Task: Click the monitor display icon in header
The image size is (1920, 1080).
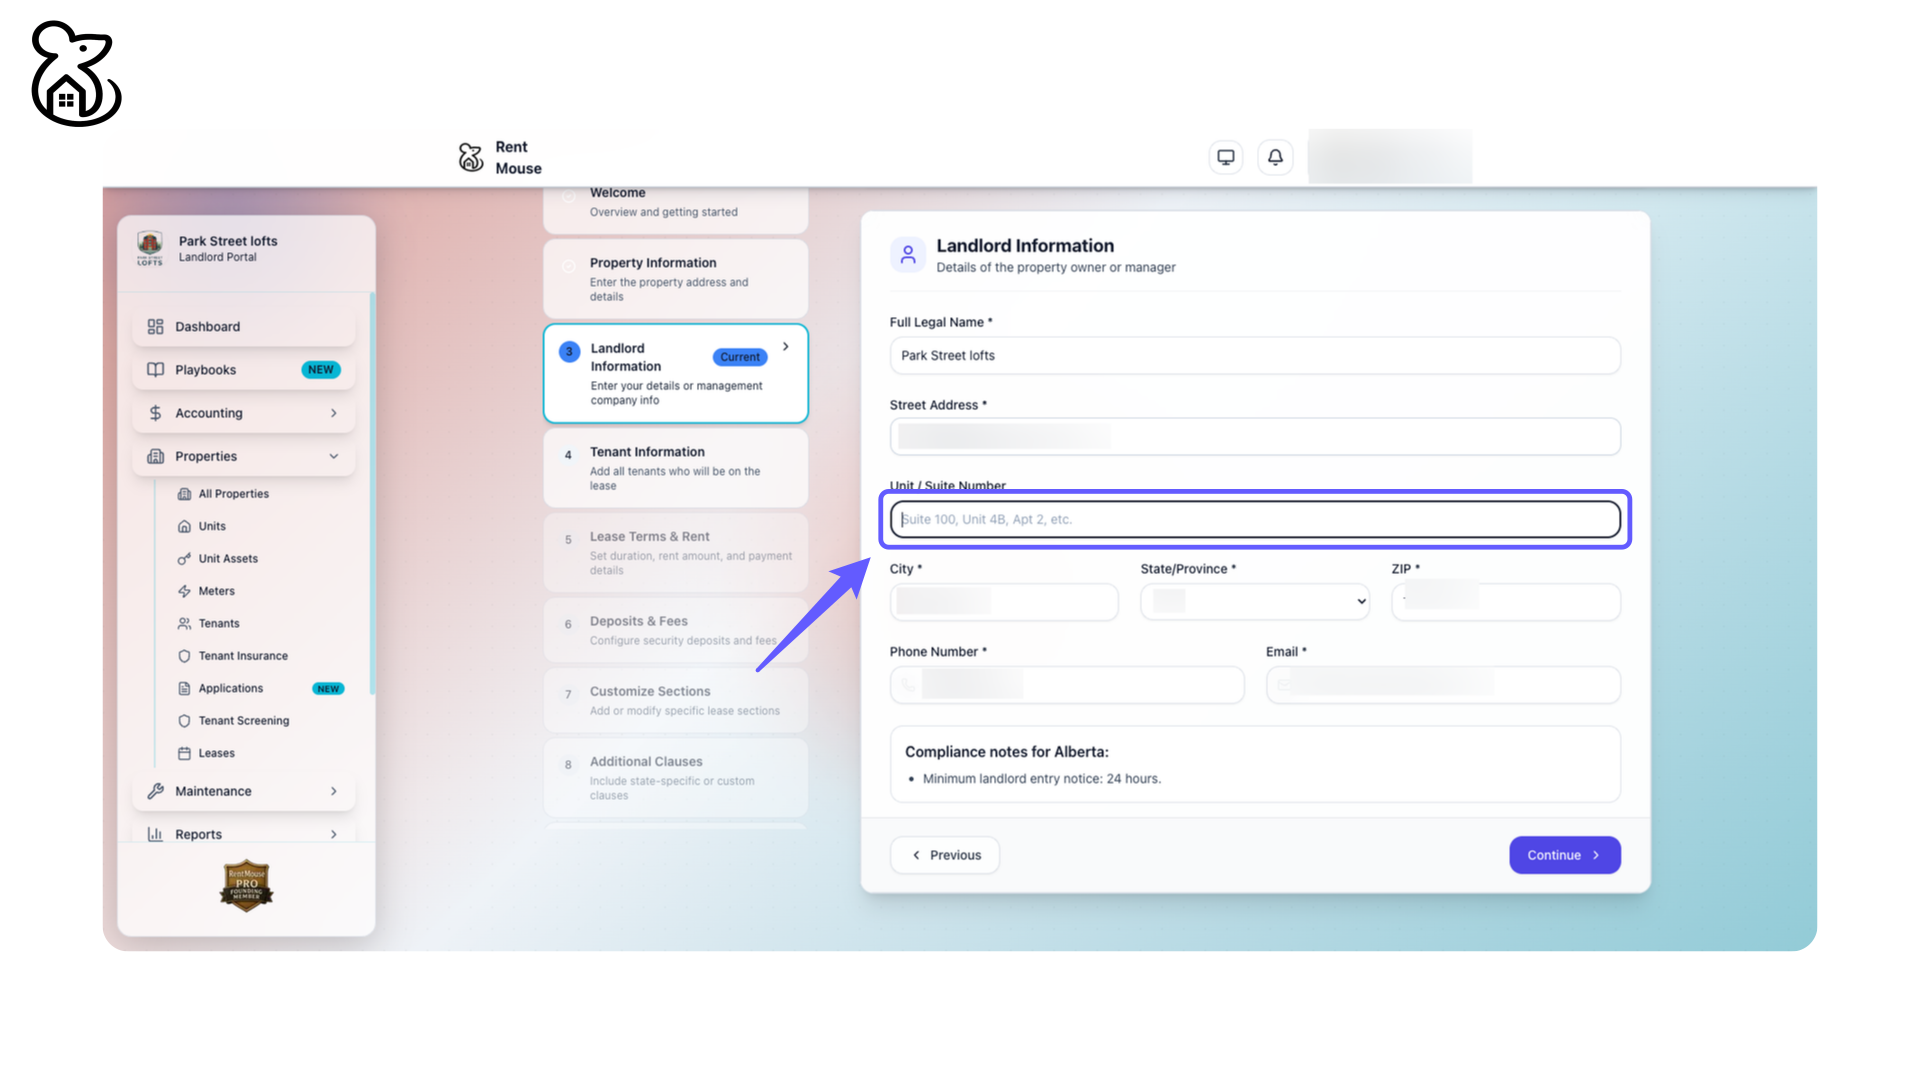Action: 1225,157
